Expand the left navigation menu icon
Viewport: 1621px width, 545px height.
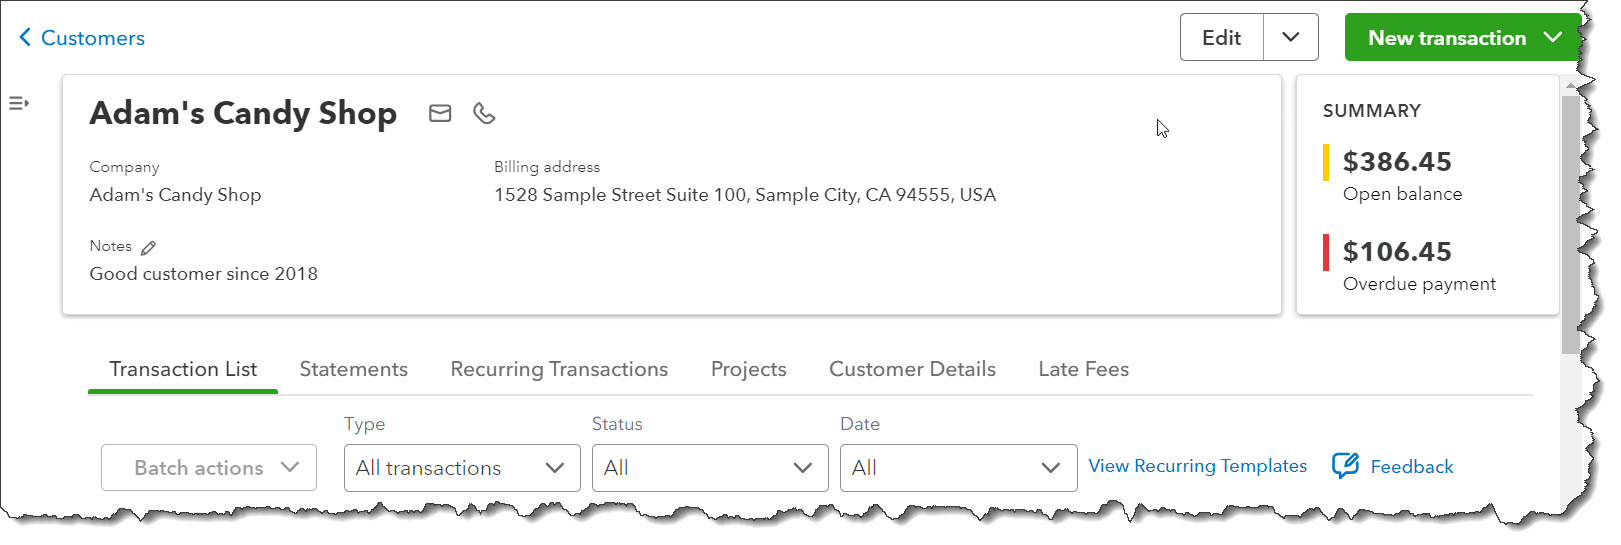click(19, 103)
